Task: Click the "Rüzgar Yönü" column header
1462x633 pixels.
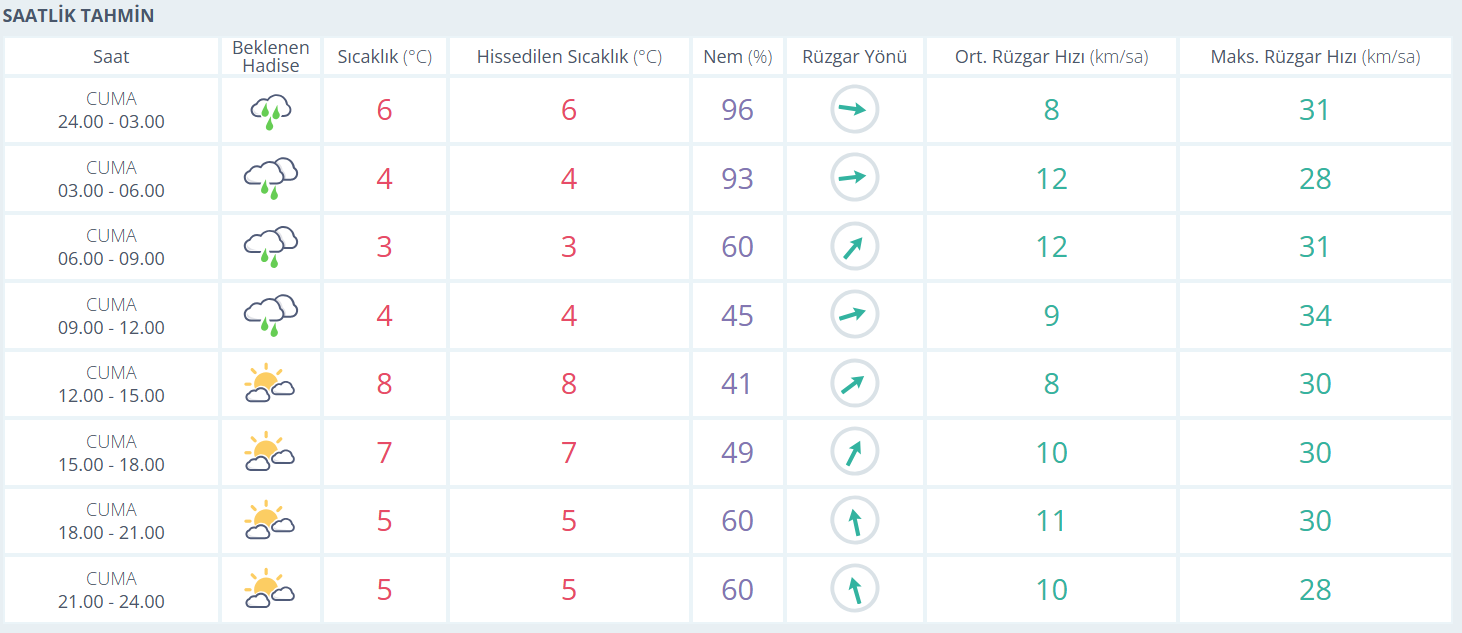Action: click(854, 57)
